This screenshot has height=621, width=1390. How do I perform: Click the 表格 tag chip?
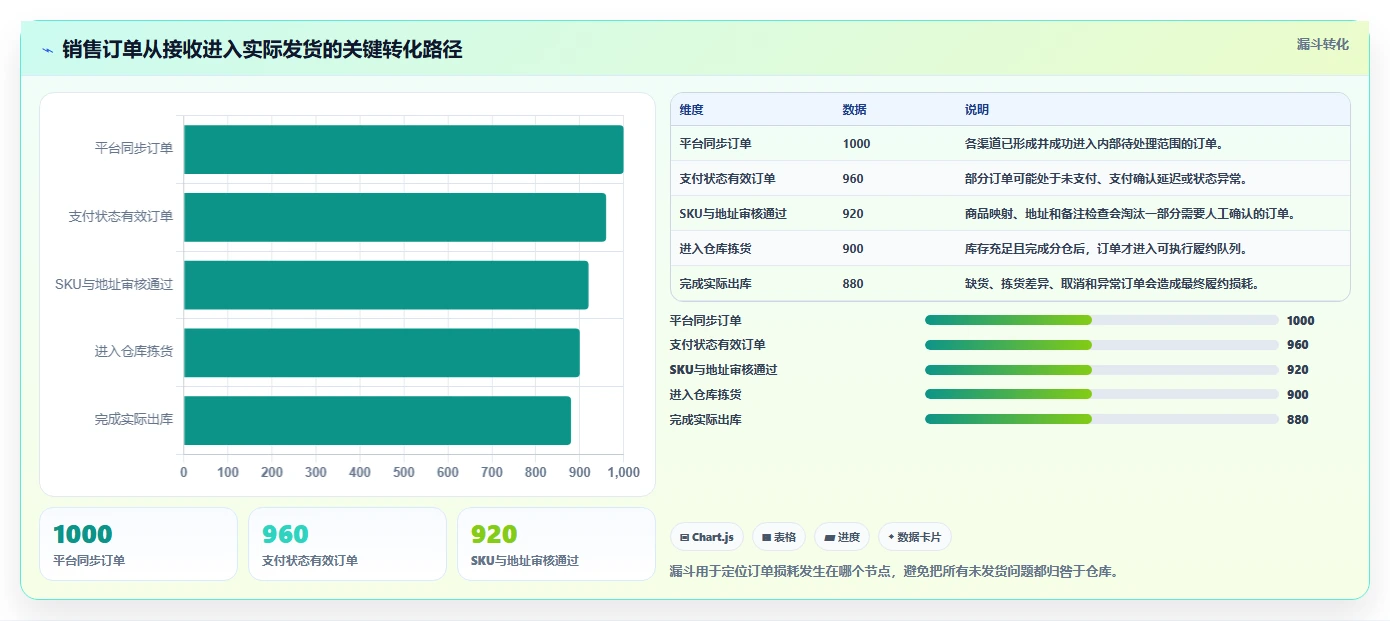click(779, 537)
